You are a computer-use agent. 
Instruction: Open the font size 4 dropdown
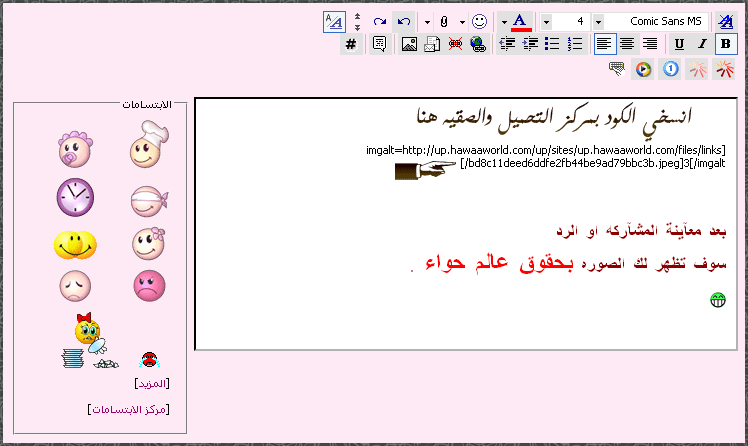click(x=598, y=21)
